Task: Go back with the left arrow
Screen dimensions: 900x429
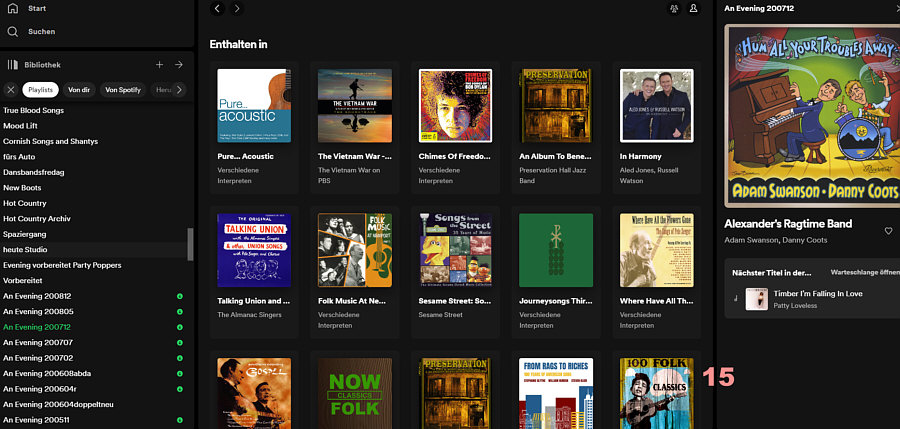Action: [218, 9]
